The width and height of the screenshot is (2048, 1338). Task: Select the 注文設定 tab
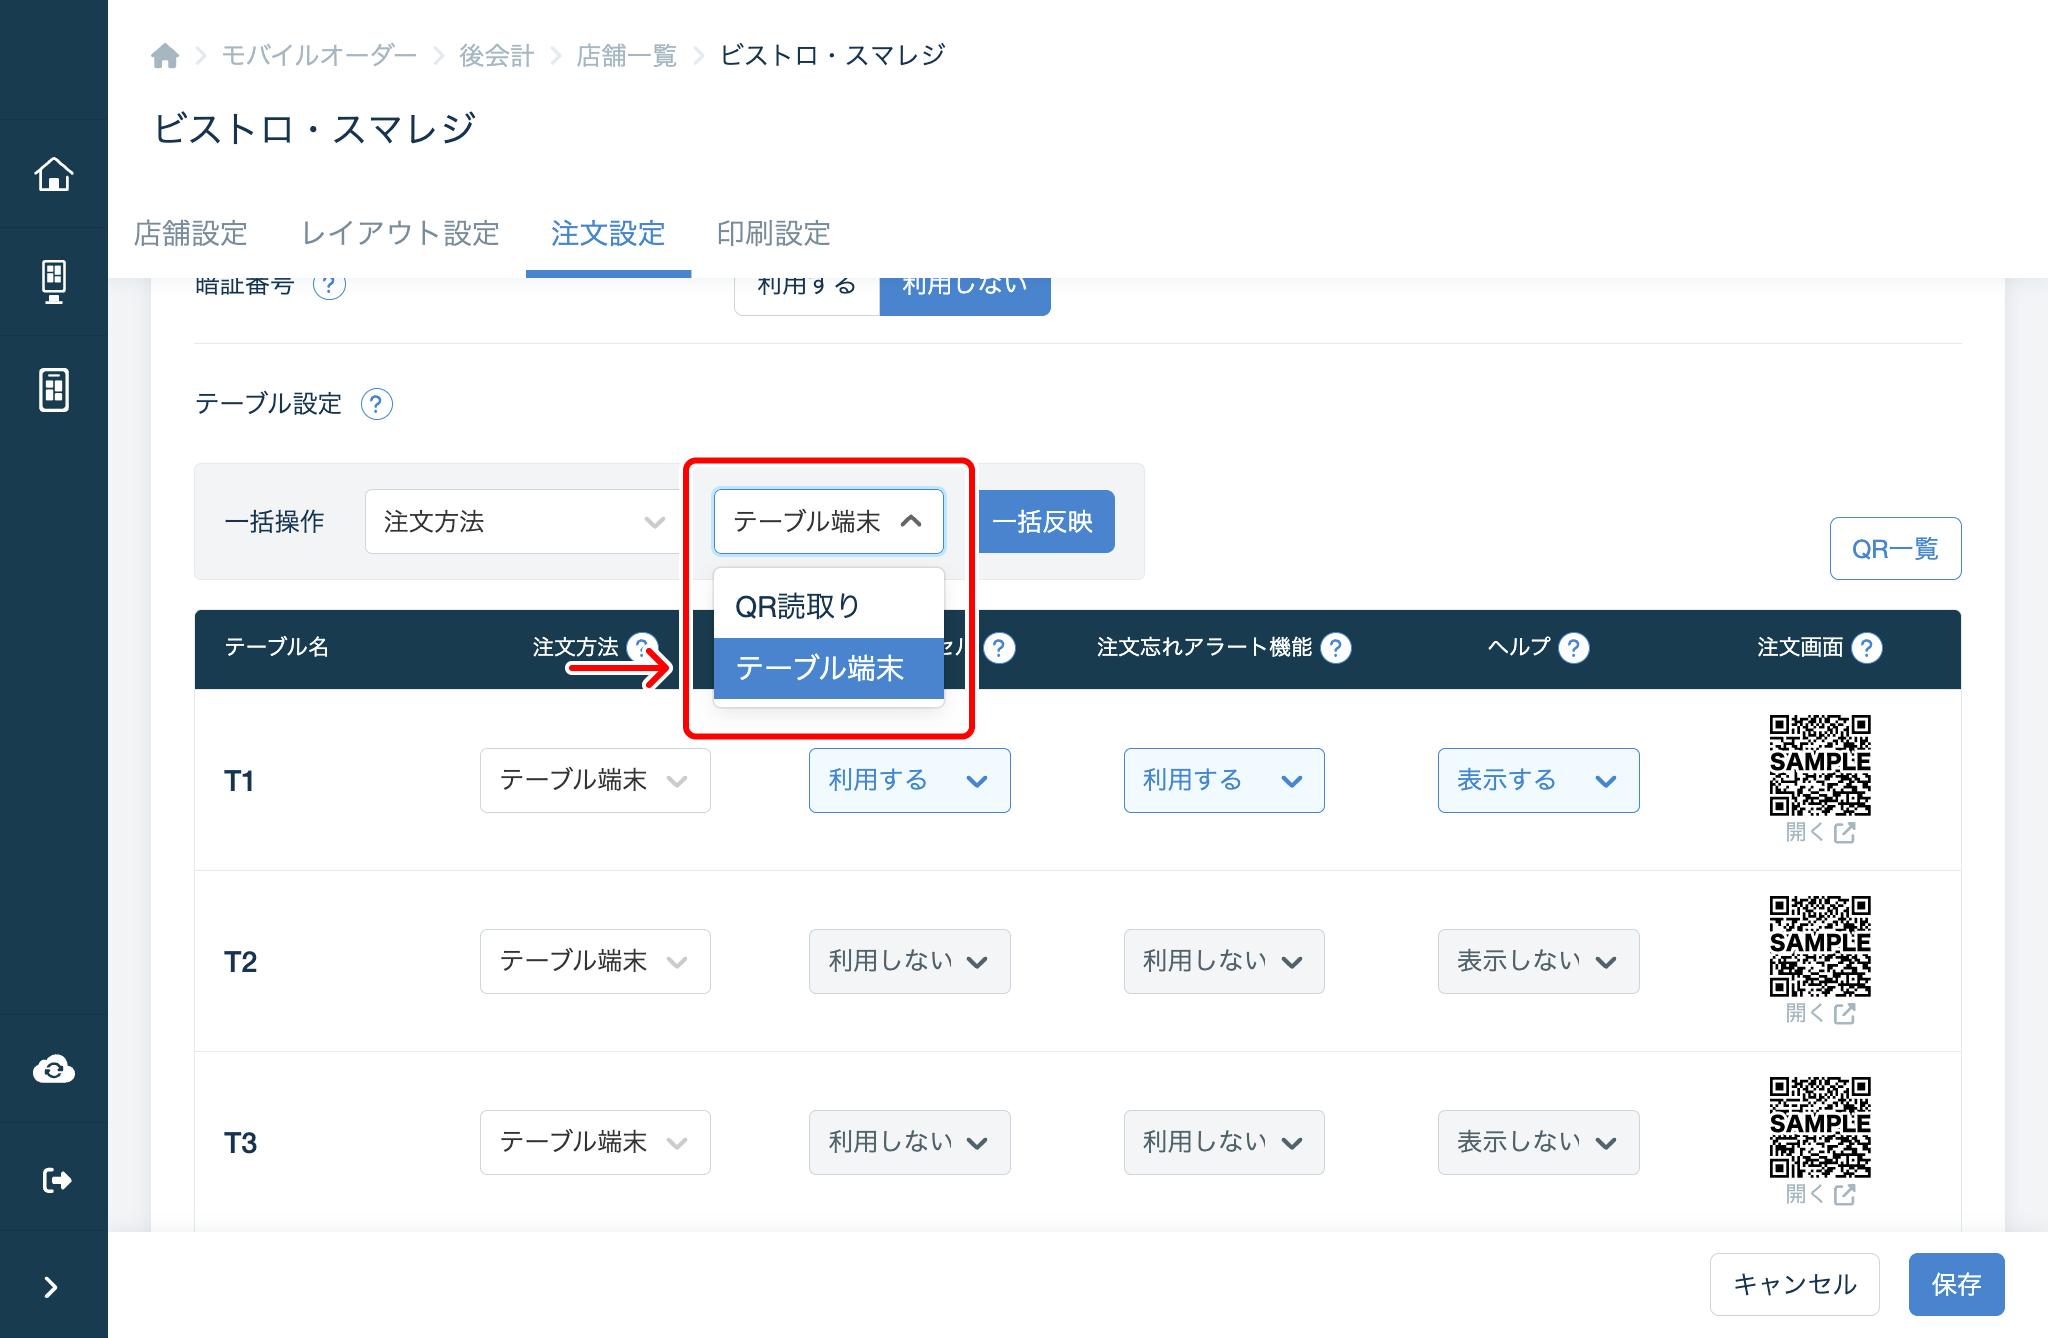tap(608, 234)
